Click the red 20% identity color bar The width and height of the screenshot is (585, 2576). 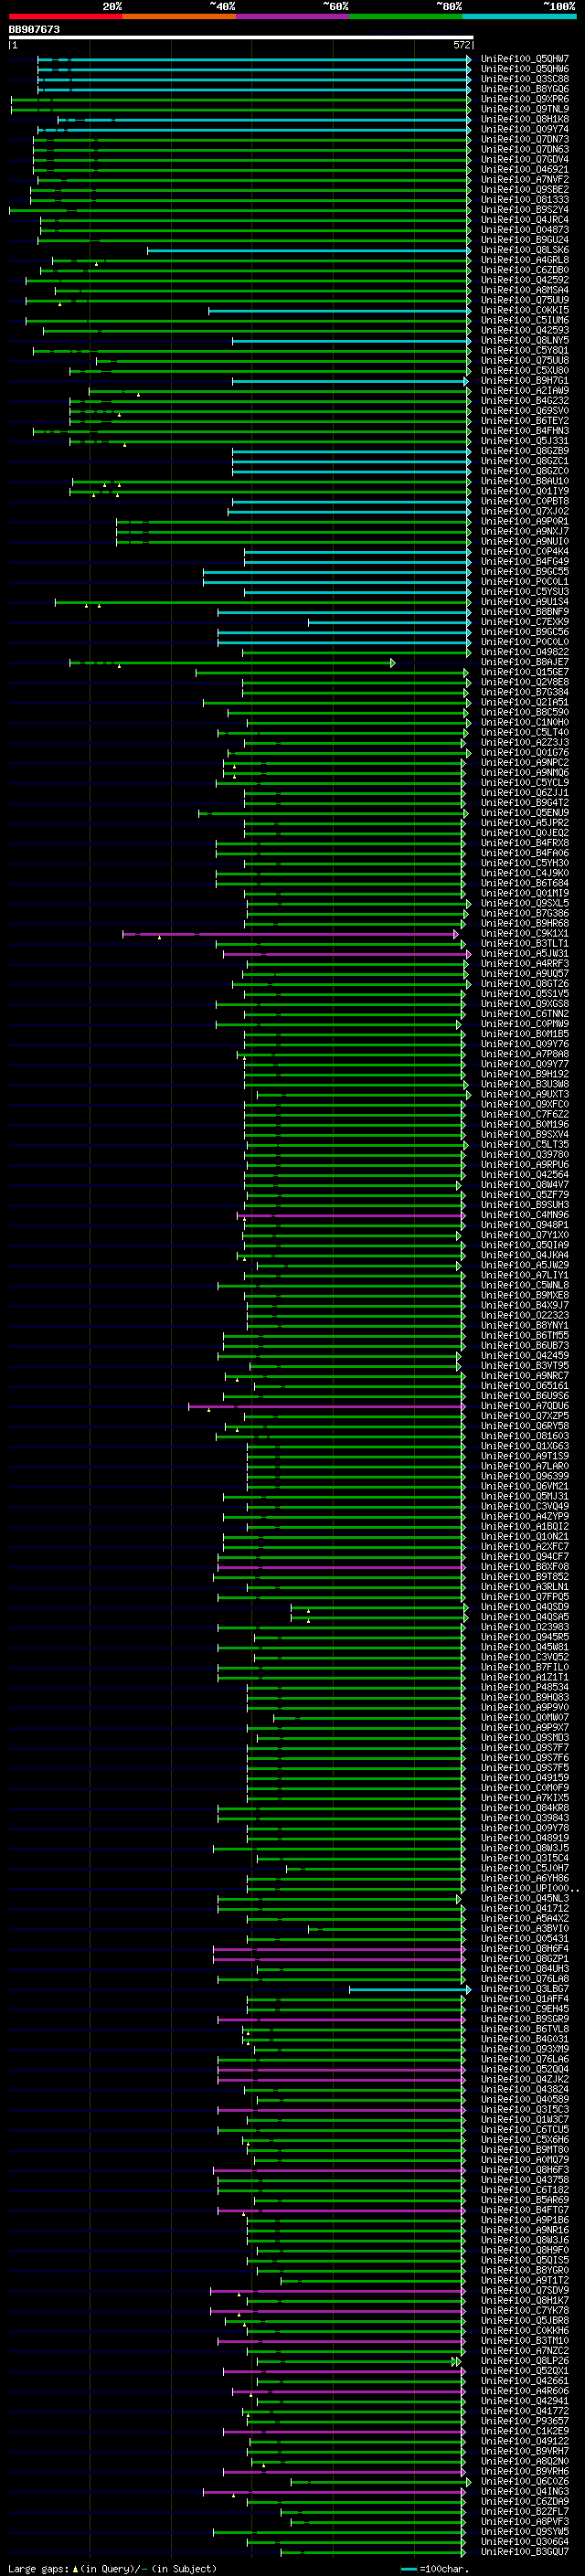(x=65, y=16)
